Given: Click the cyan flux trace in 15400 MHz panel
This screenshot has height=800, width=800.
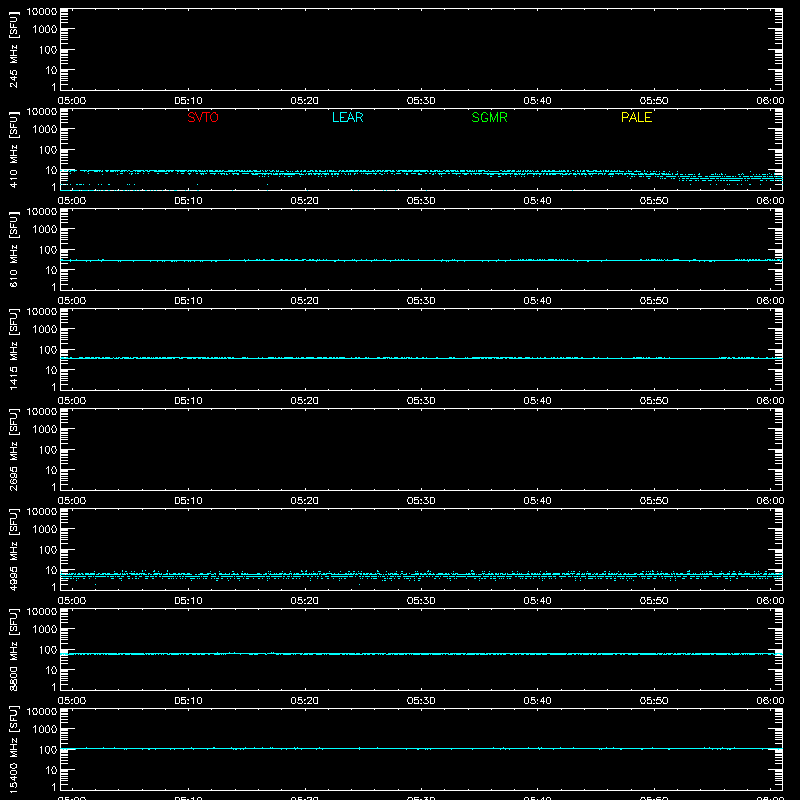Looking at the screenshot, I should [x=421, y=748].
